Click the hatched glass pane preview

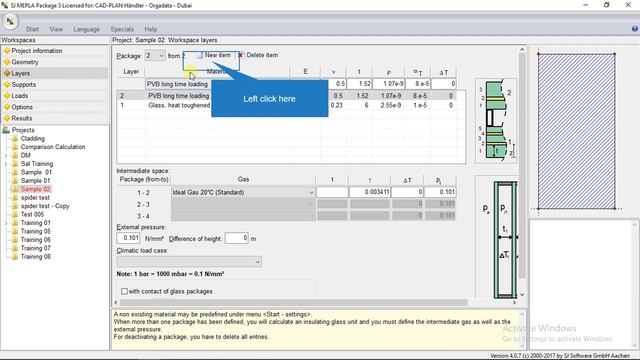pyautogui.click(x=576, y=131)
